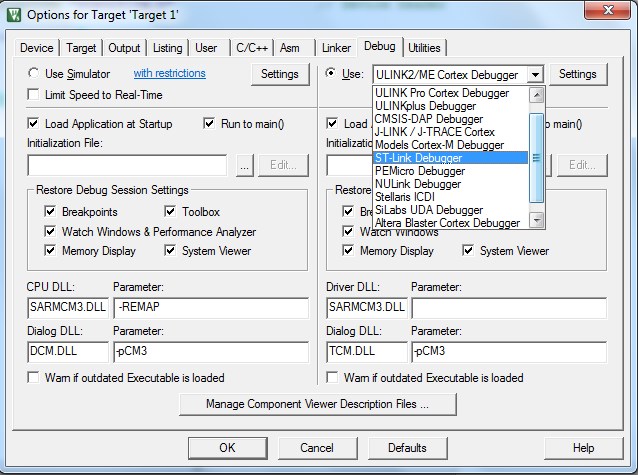The height and width of the screenshot is (475, 638).
Task: Enable debugger Warn if outdated Executable
Action: pyautogui.click(x=332, y=377)
